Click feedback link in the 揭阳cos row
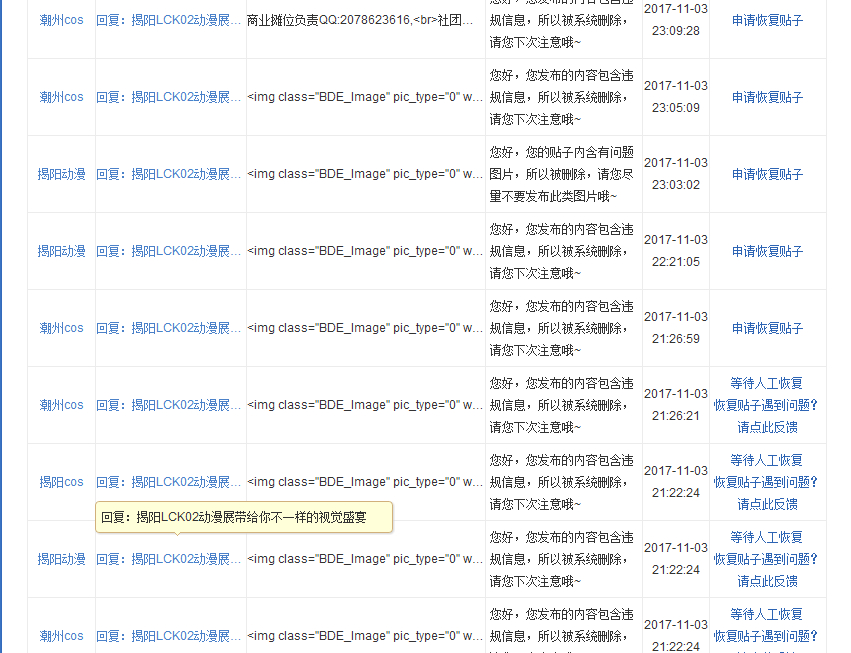 [x=767, y=504]
